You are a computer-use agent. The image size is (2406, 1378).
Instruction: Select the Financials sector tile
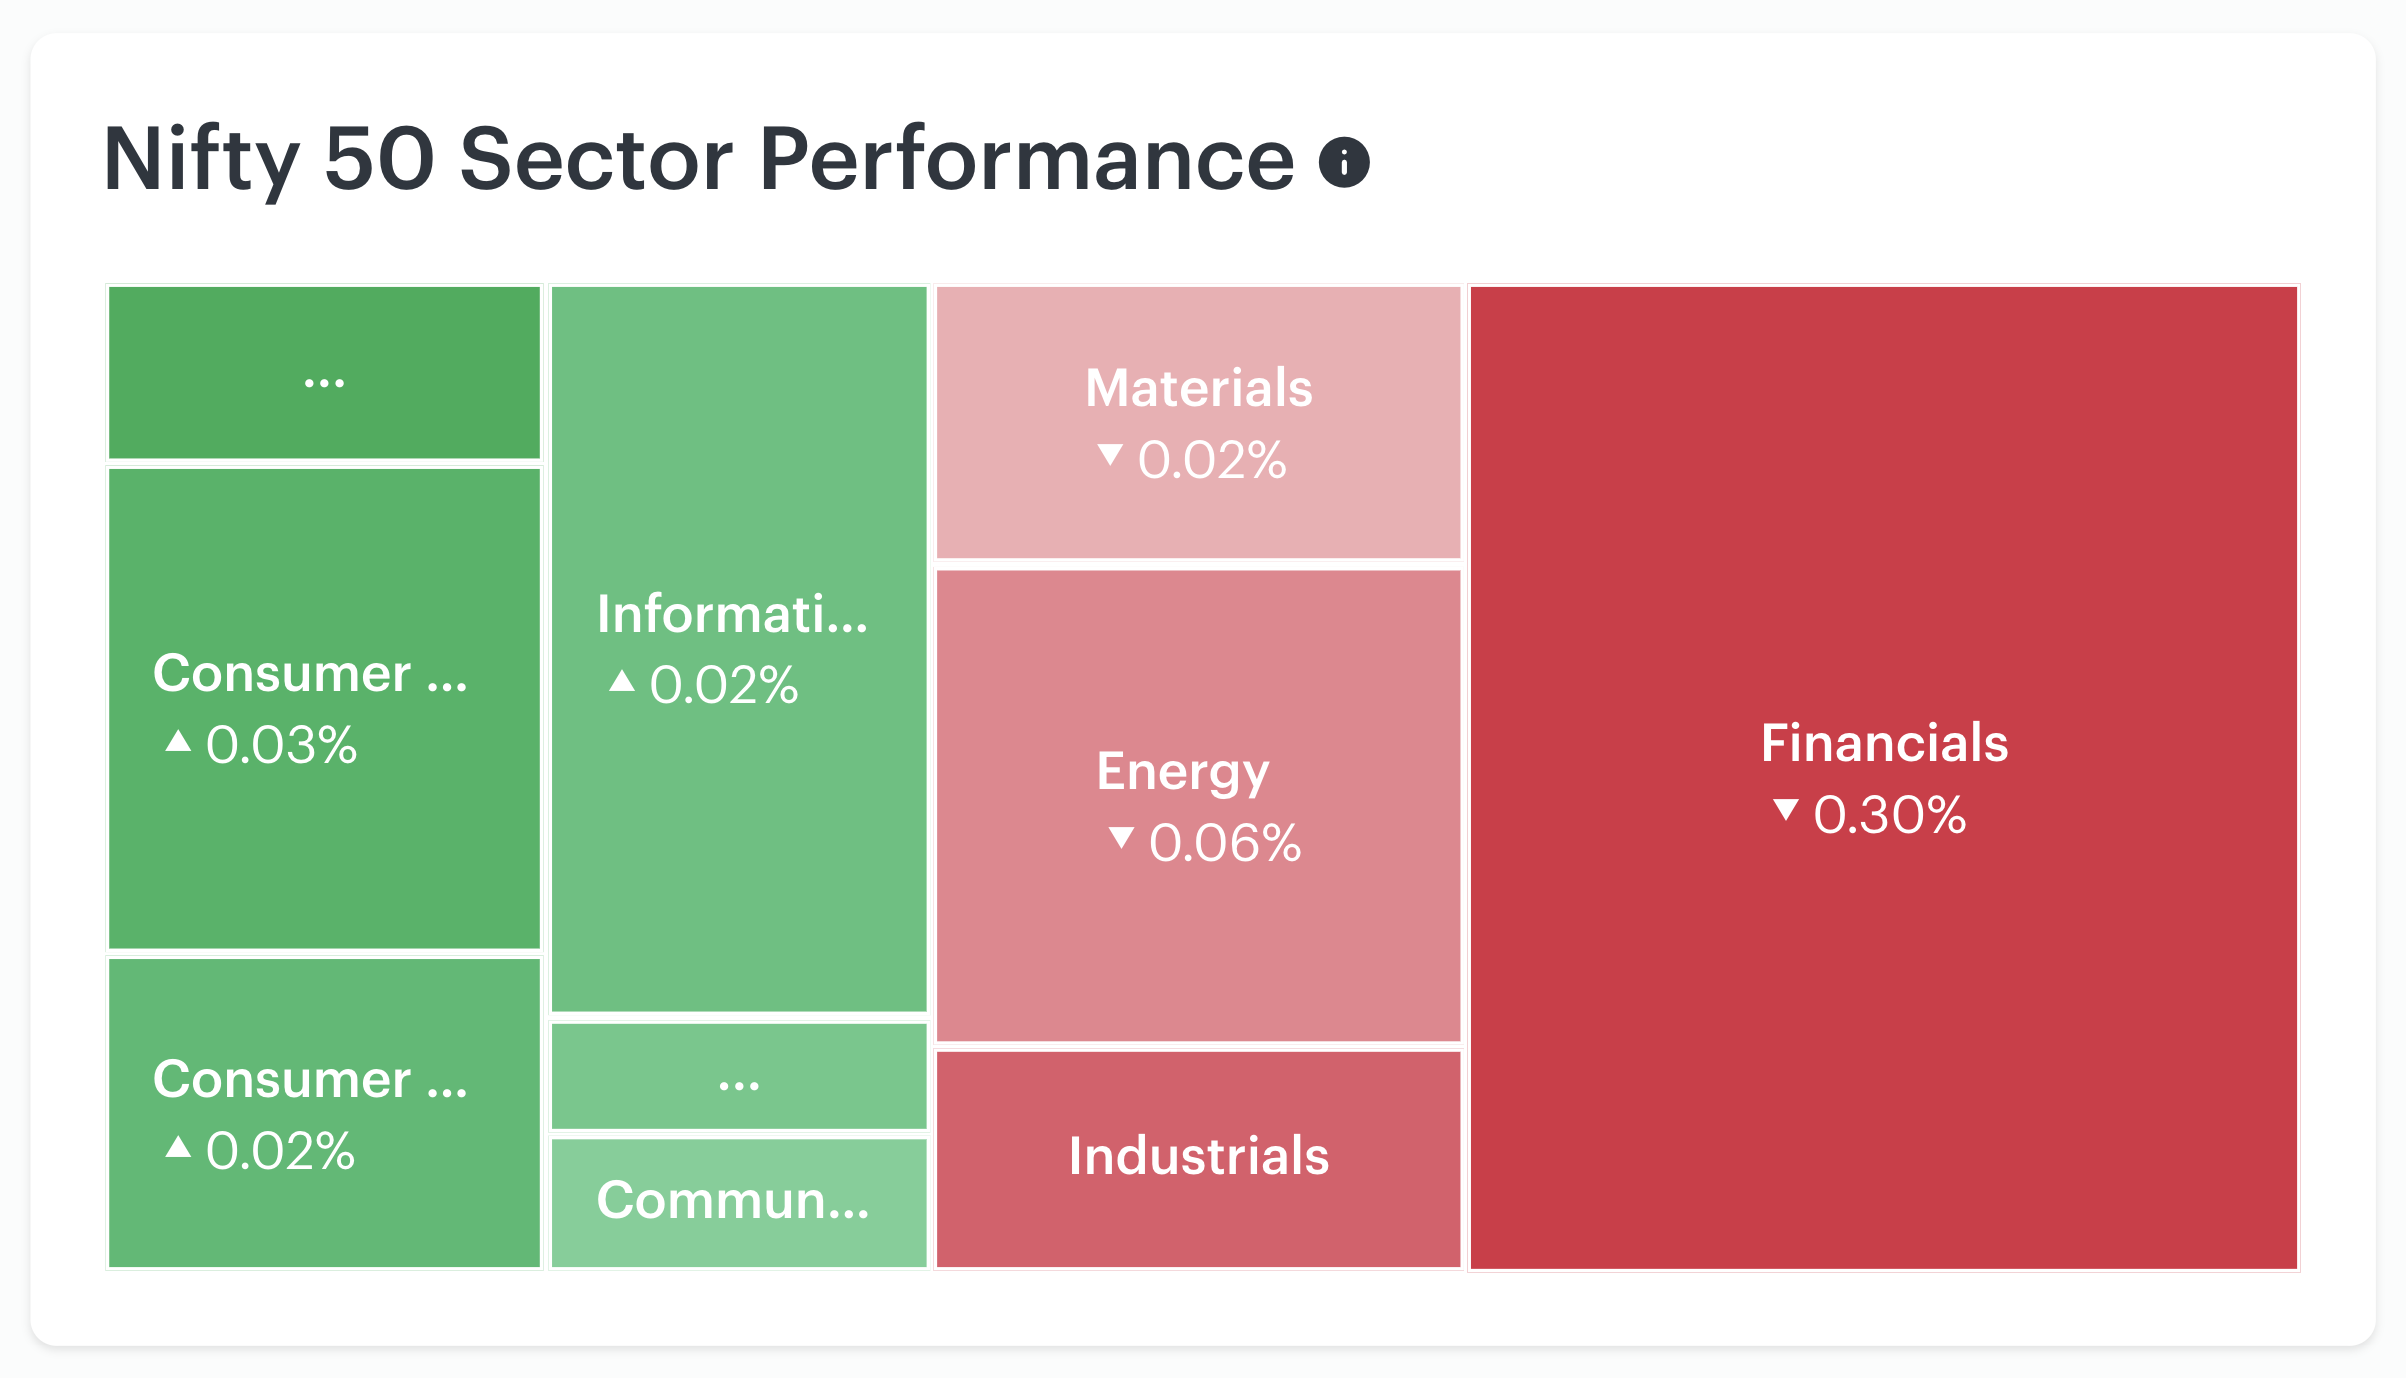point(1884,778)
